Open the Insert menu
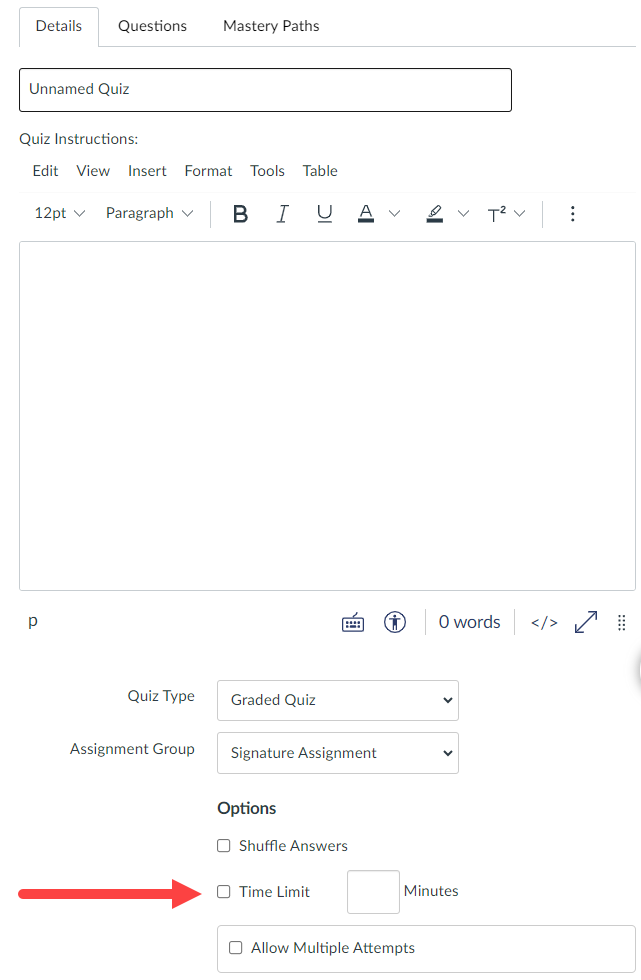Screen dimensions: 641x980 (x=147, y=171)
